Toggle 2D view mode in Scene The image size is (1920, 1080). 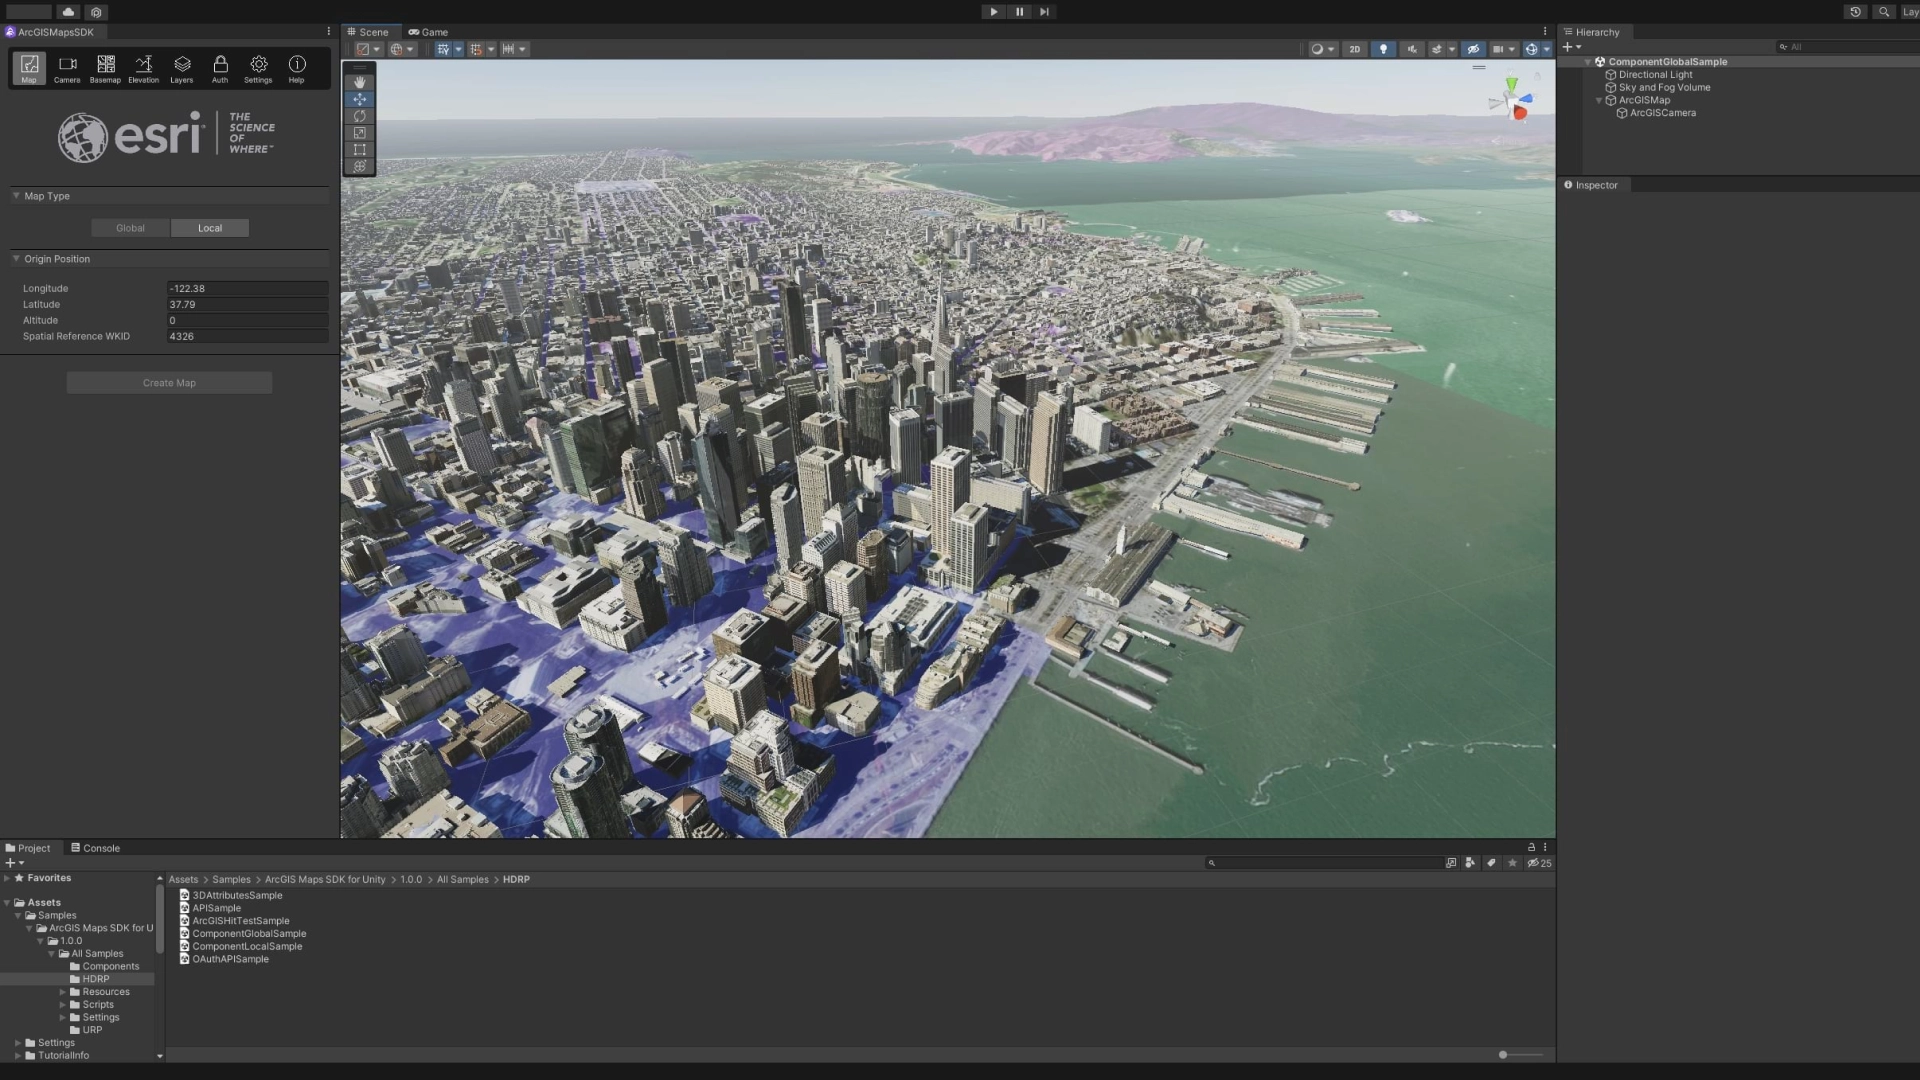(x=1355, y=49)
